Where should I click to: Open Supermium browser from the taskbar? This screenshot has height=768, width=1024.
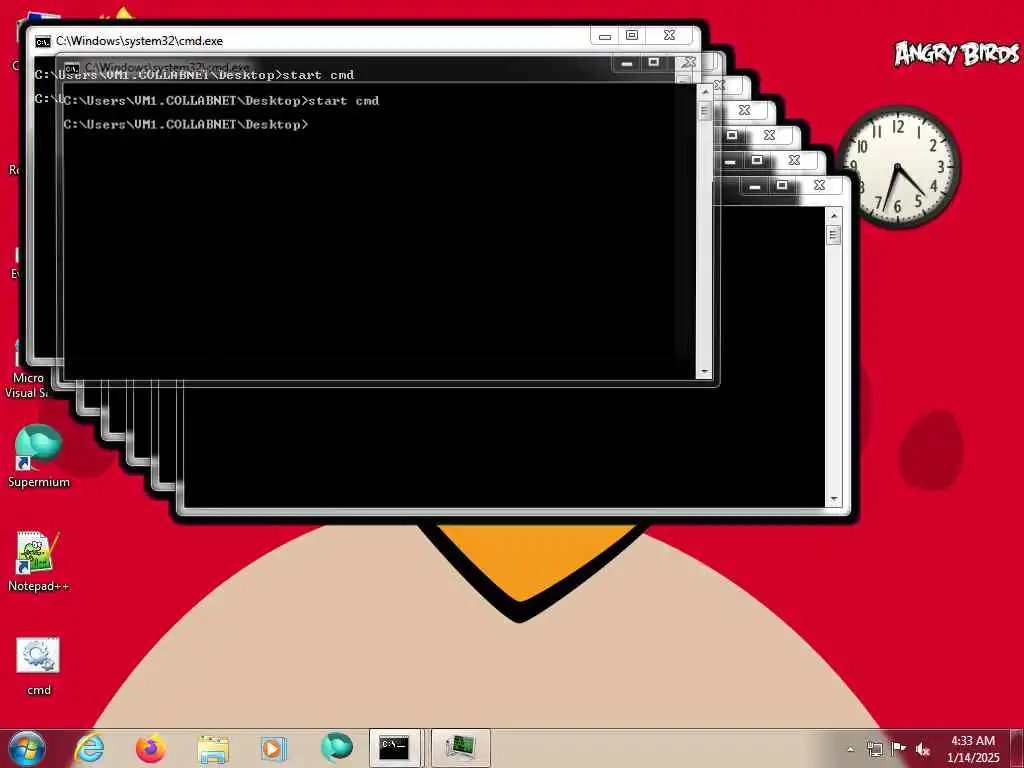tap(336, 748)
